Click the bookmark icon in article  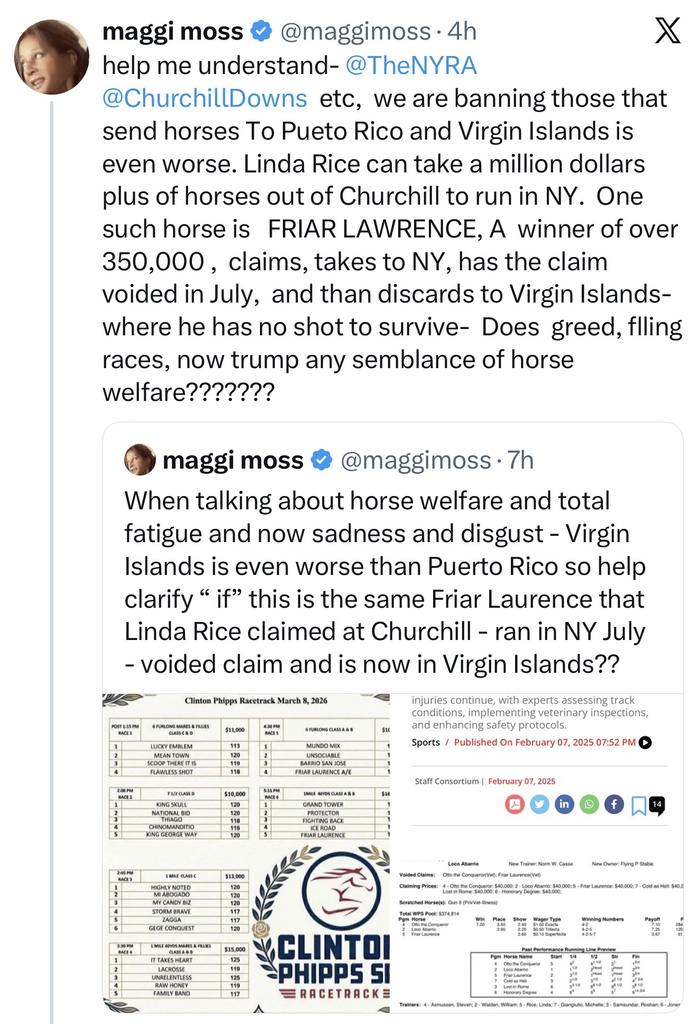pos(637,805)
